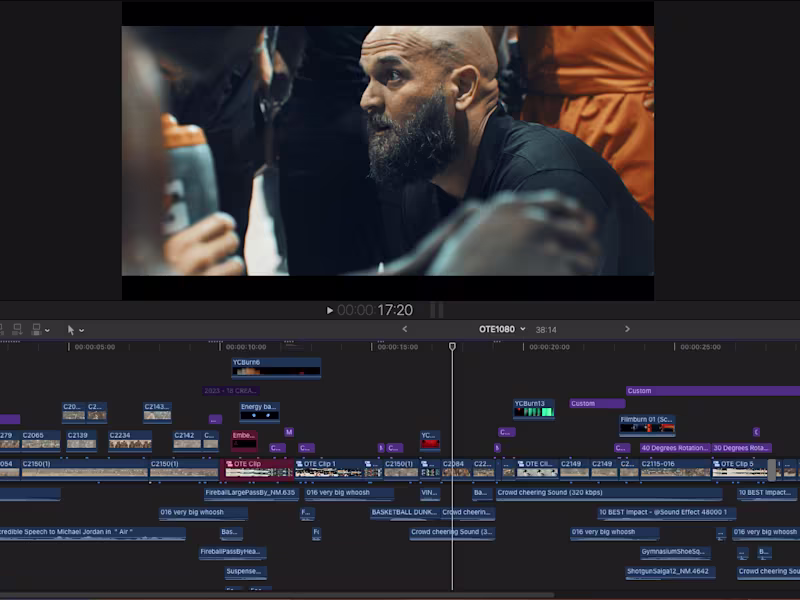This screenshot has width=800, height=600.
Task: Click the purple M title clip
Action: (x=289, y=432)
